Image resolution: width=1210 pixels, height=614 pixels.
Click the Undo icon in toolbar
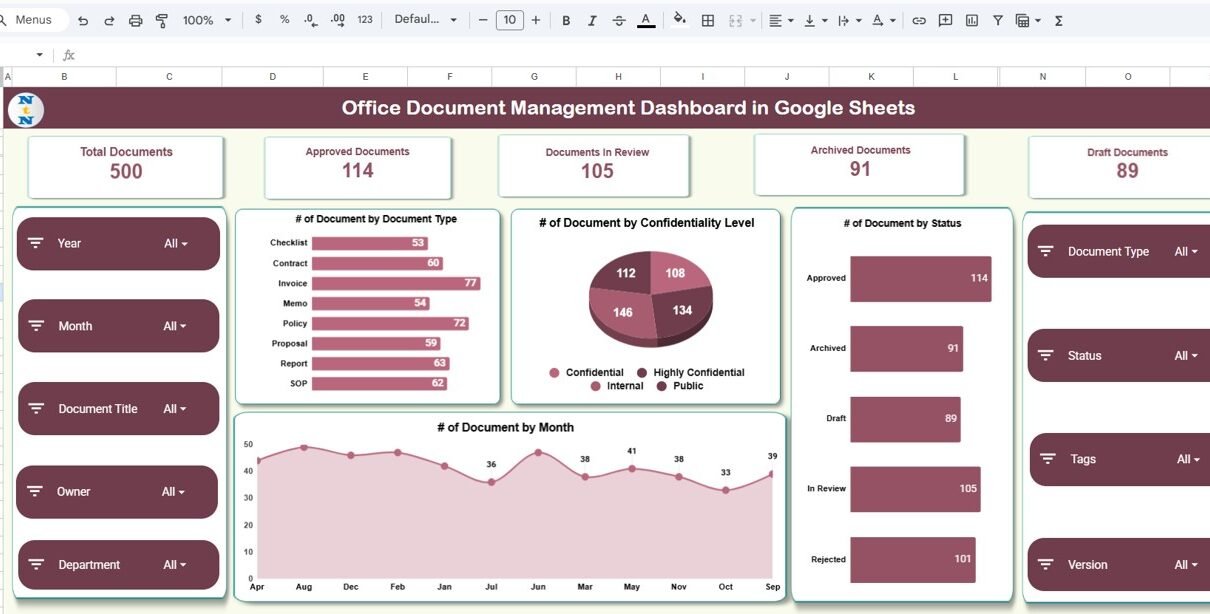(83, 20)
